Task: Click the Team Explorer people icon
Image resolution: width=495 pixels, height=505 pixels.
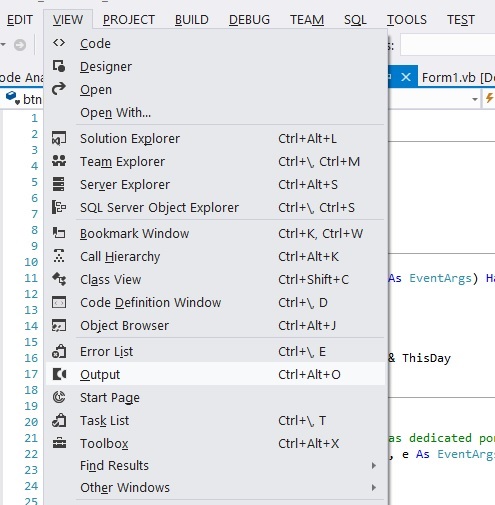Action: [x=59, y=161]
